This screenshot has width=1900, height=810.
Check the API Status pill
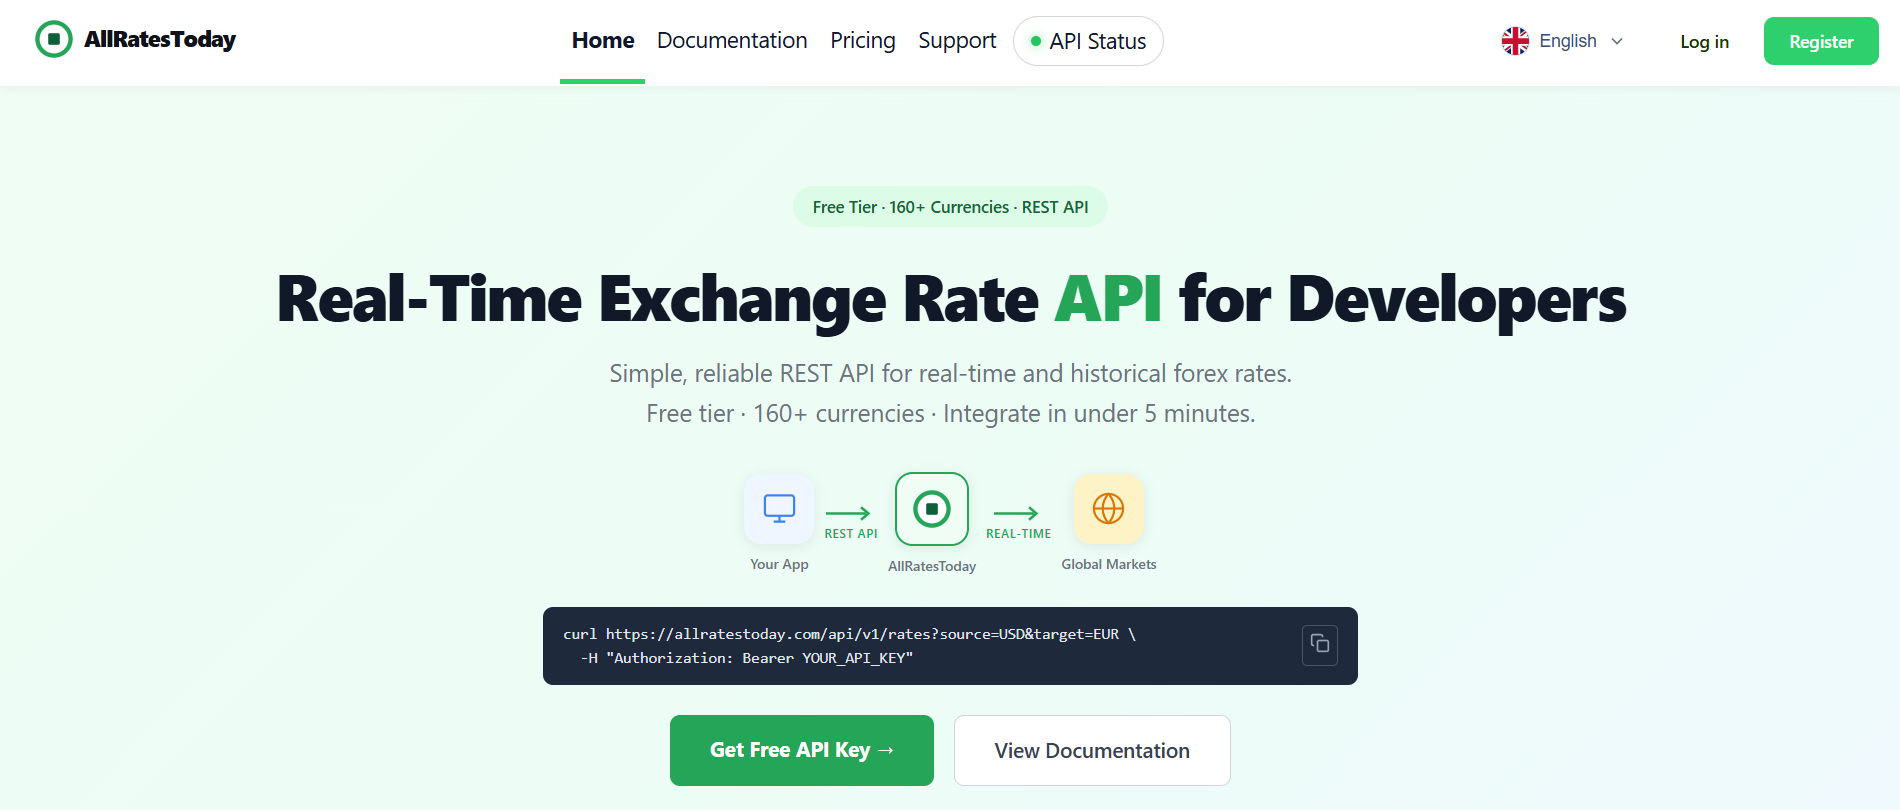[x=1088, y=41]
